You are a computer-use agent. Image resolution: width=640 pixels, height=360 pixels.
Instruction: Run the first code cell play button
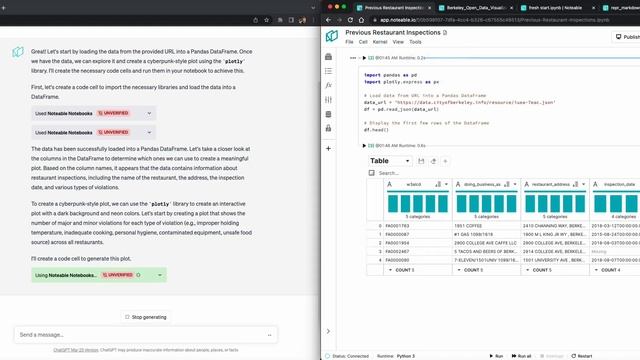(364, 58)
